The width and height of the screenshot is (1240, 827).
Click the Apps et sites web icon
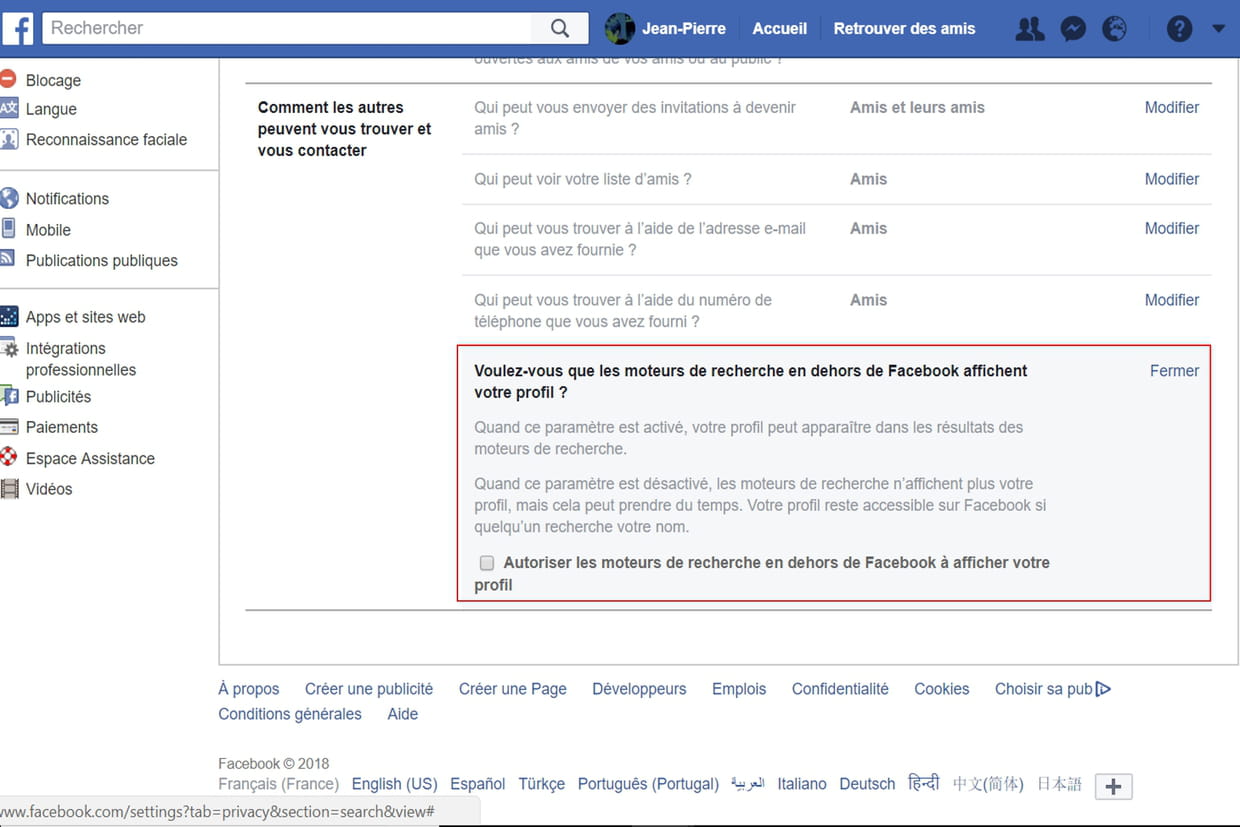[9, 317]
